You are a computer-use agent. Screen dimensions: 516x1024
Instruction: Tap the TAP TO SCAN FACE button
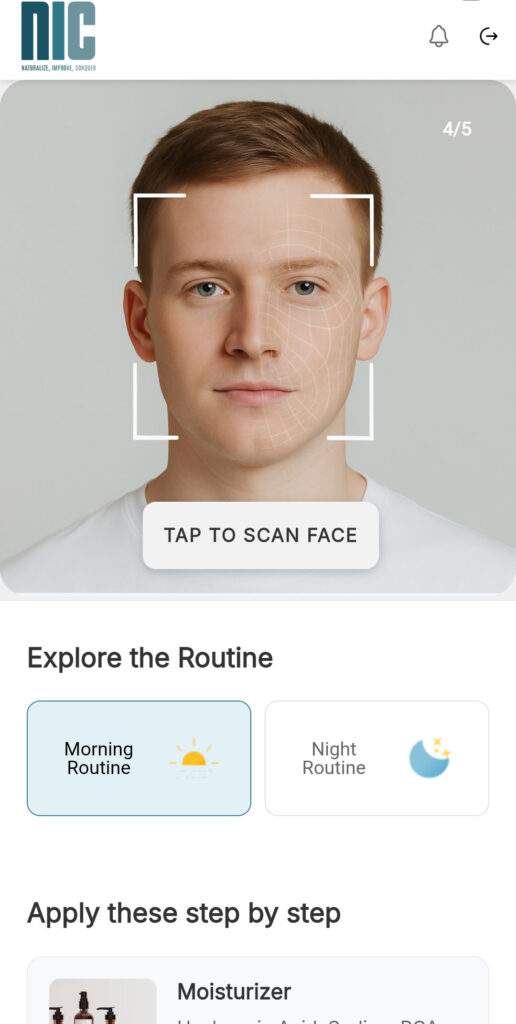coord(261,535)
